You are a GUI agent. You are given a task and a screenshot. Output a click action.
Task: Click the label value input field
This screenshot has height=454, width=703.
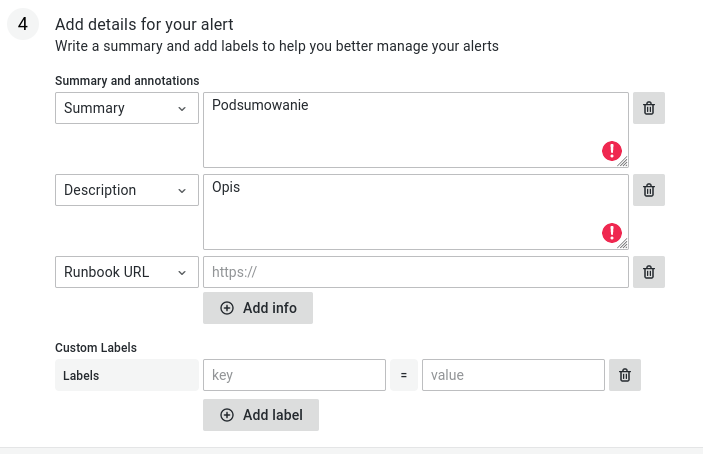click(x=513, y=375)
